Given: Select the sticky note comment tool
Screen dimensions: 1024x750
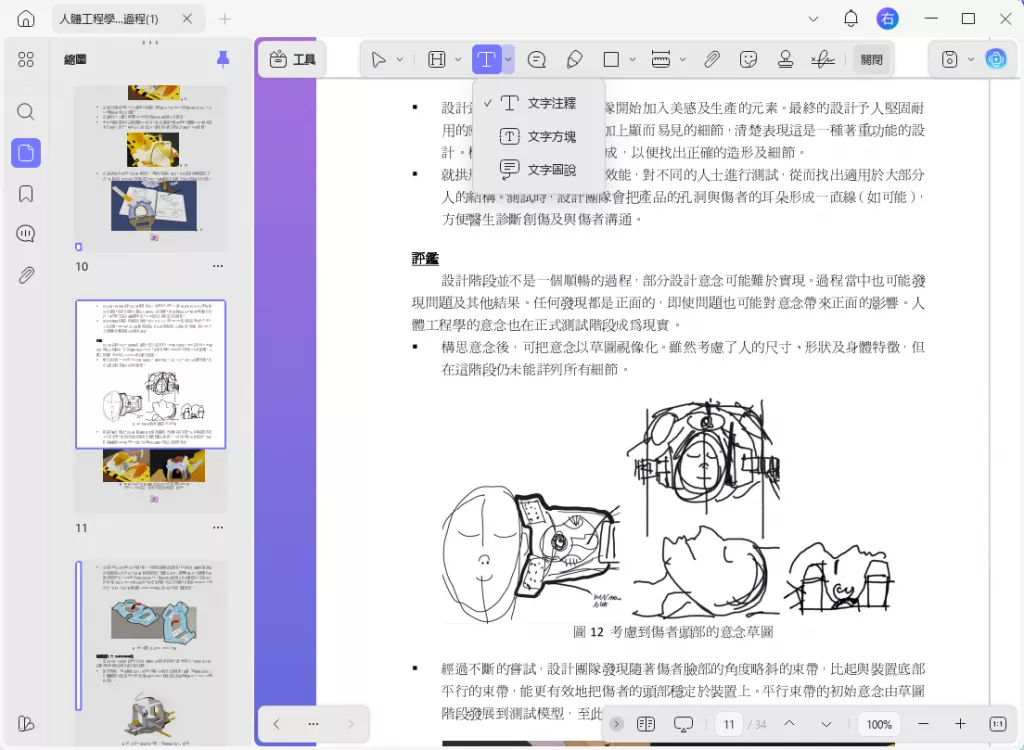Looking at the screenshot, I should coord(537,59).
